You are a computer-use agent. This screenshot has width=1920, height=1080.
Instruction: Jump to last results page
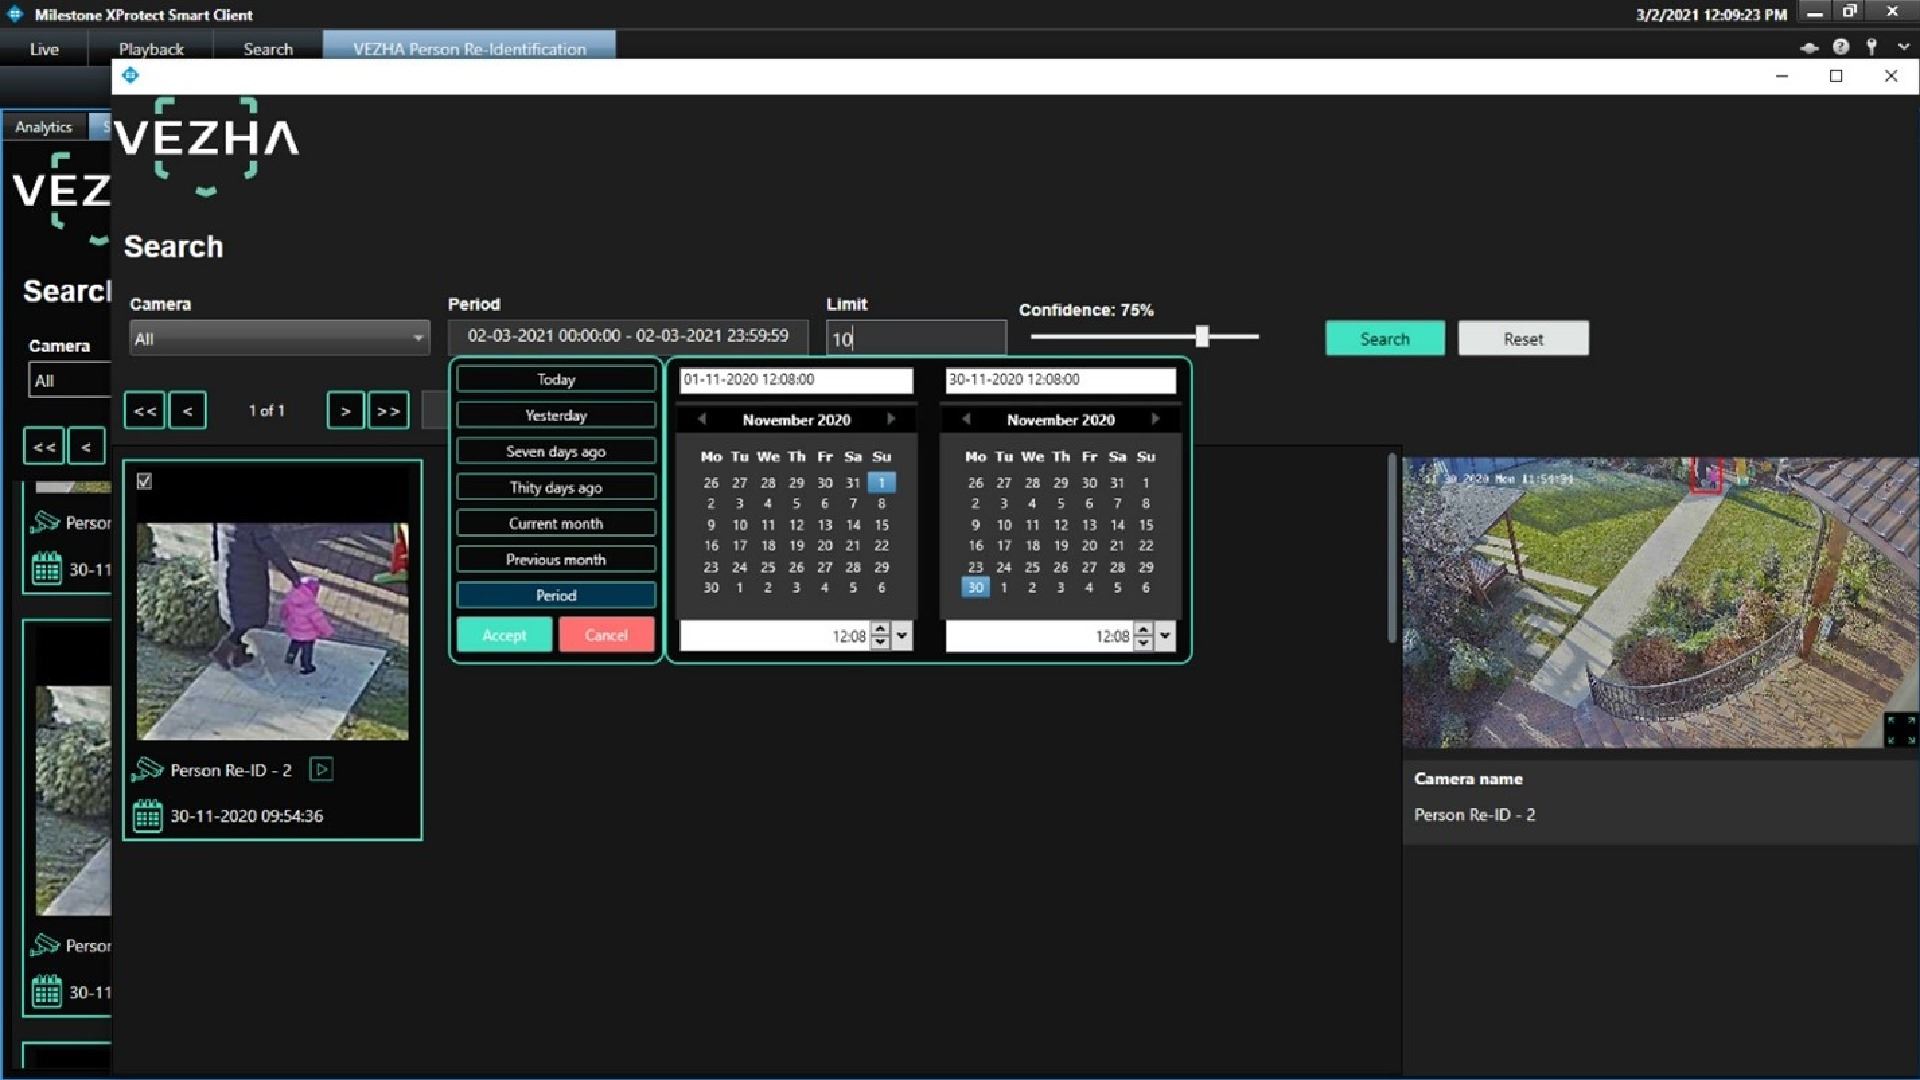[x=388, y=411]
